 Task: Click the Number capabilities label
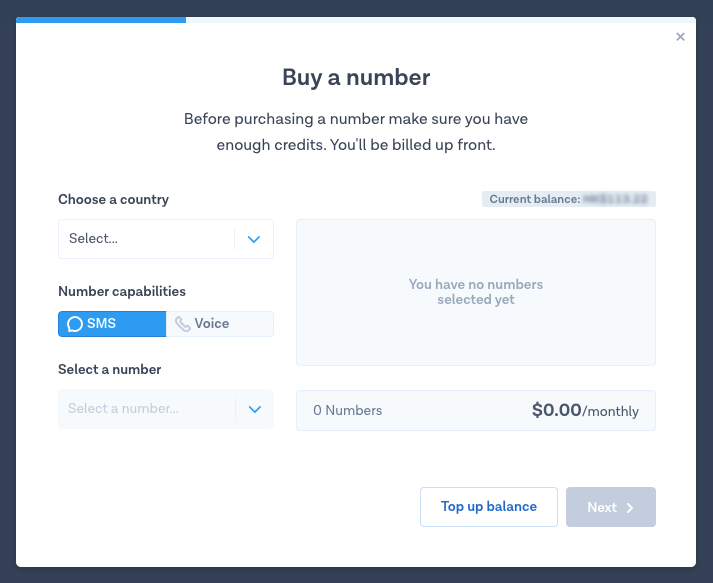pos(122,291)
